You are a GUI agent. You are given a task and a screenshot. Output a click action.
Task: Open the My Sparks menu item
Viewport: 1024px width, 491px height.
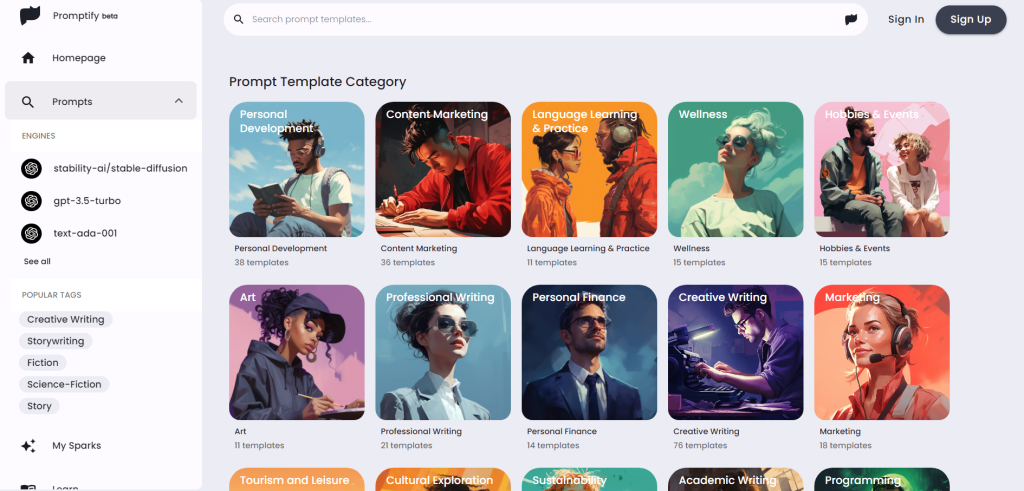click(x=101, y=446)
